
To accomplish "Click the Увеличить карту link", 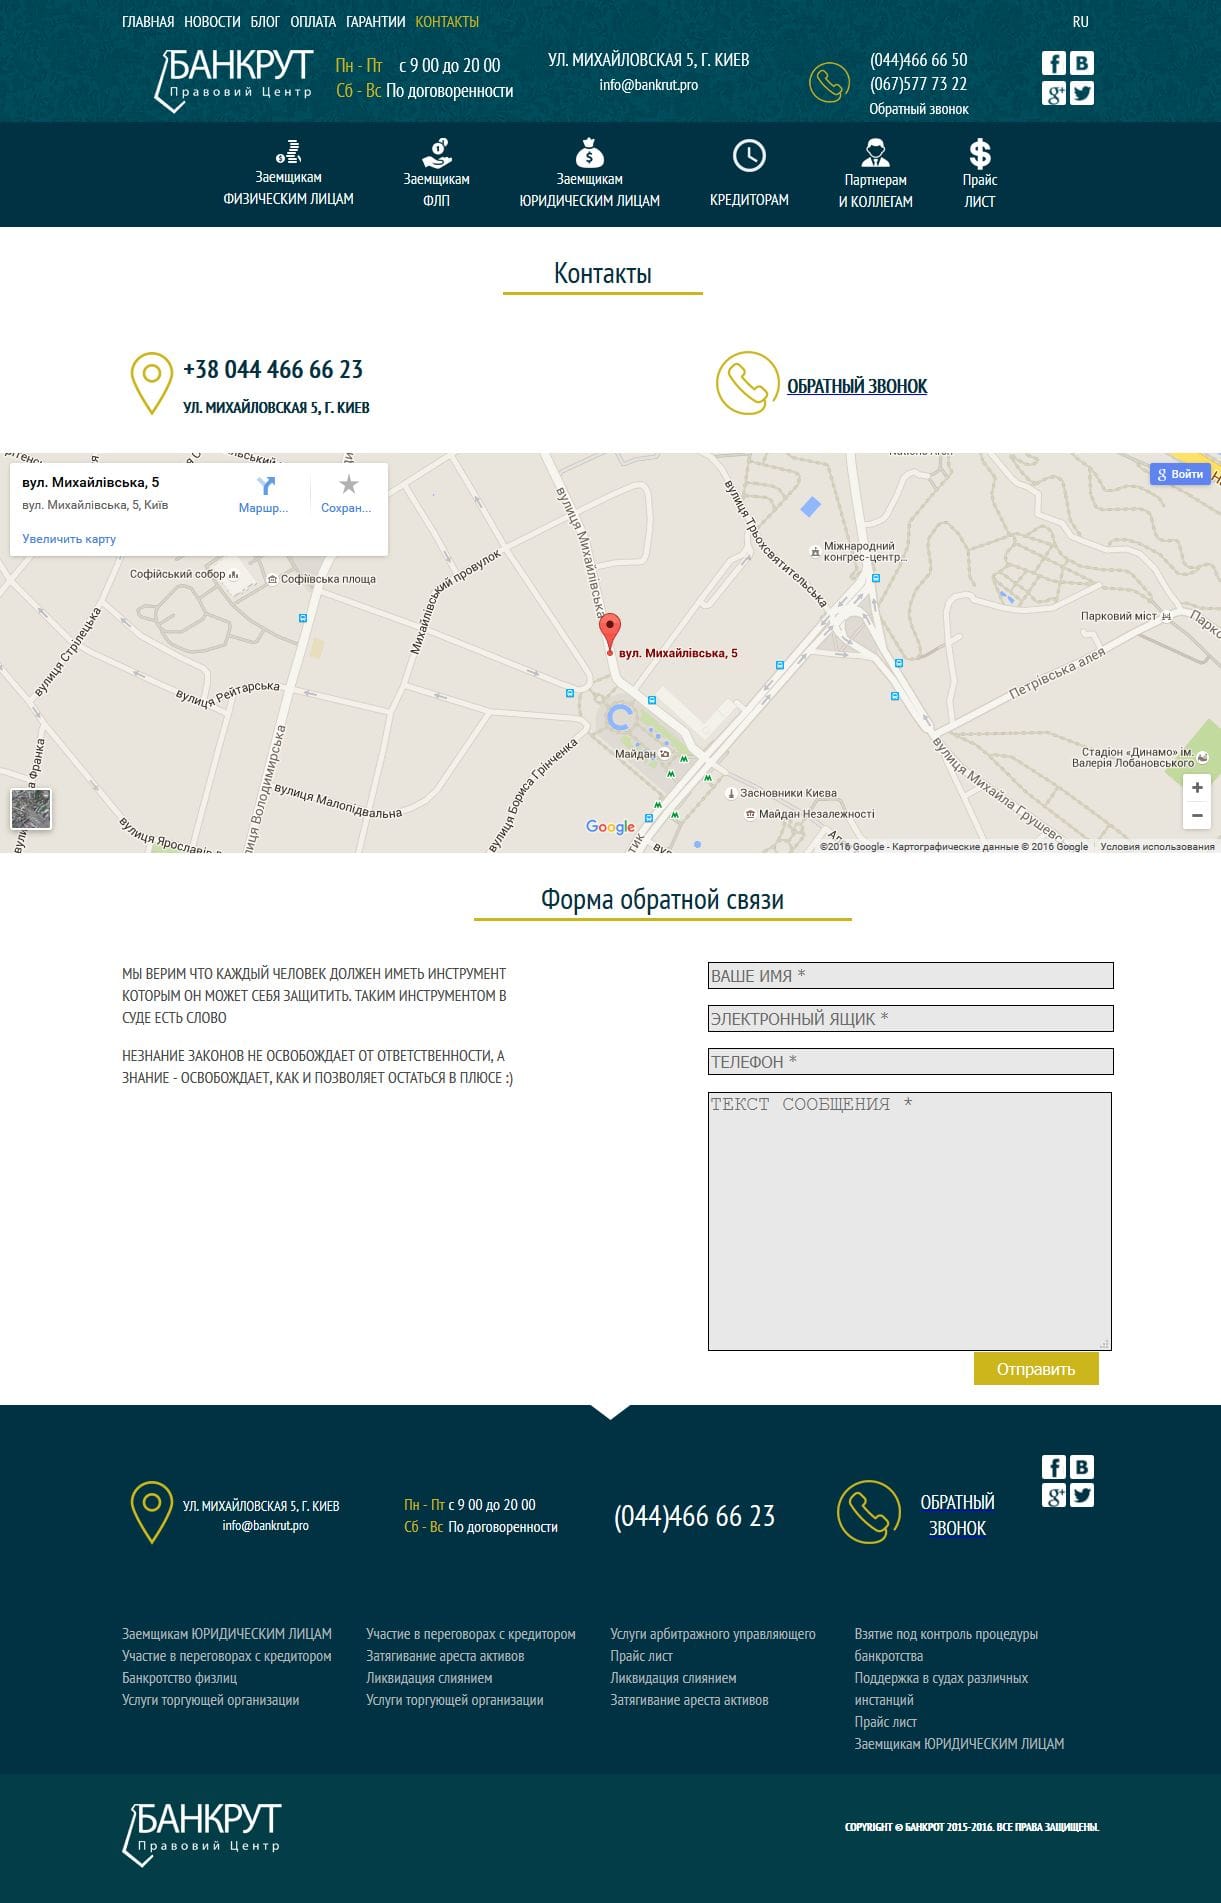I will tap(69, 539).
